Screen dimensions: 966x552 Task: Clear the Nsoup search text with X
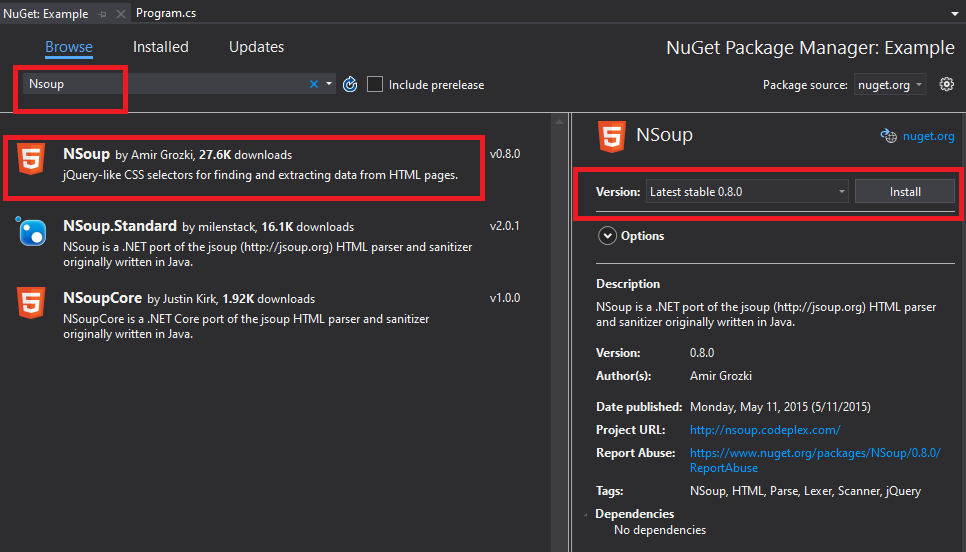click(314, 84)
